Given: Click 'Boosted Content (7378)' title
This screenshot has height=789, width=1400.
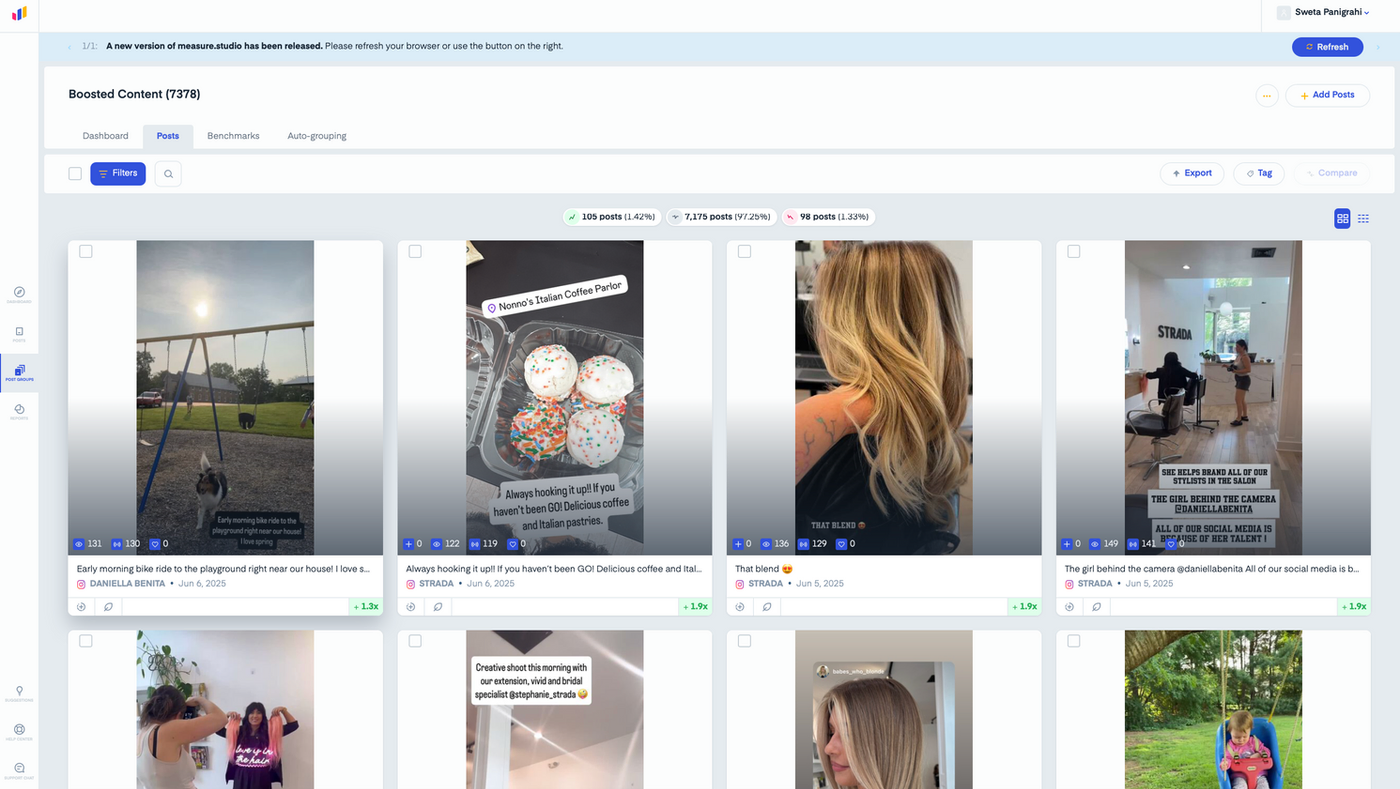Looking at the screenshot, I should click(x=134, y=94).
